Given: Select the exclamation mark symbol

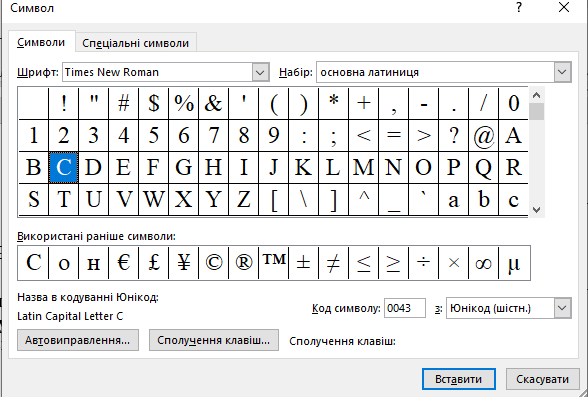Looking at the screenshot, I should pos(64,103).
